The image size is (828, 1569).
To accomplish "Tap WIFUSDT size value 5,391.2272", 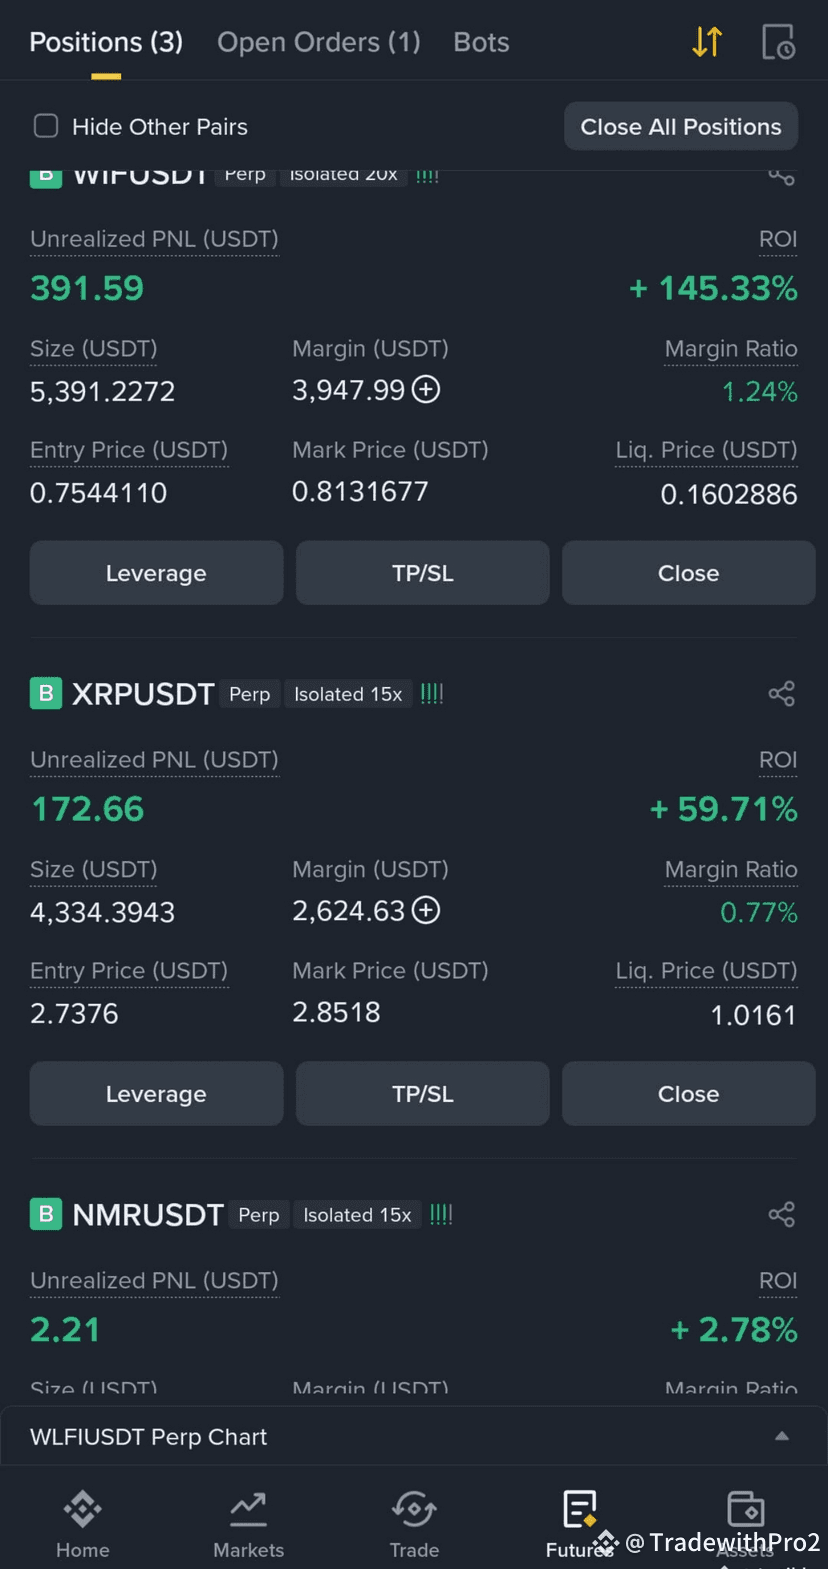I will pyautogui.click(x=103, y=391).
